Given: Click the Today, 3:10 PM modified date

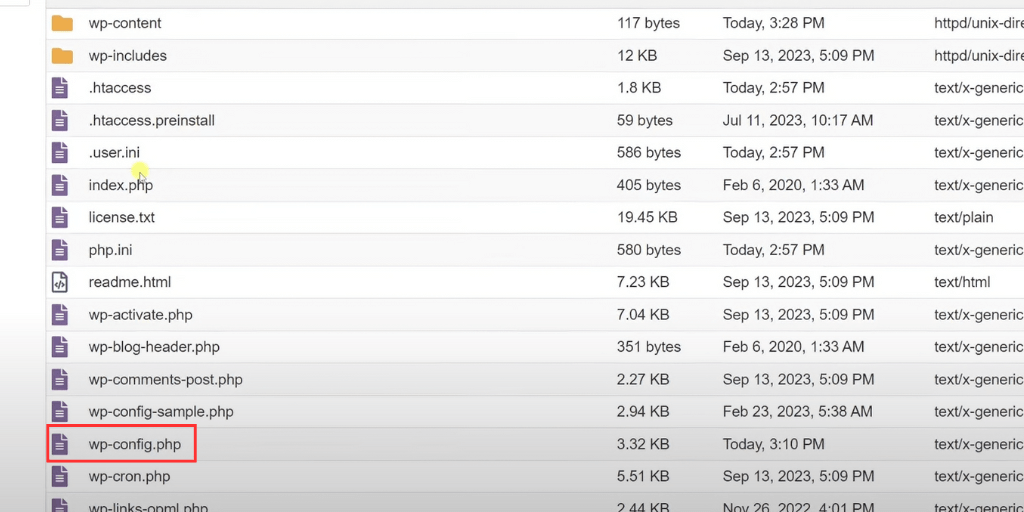Looking at the screenshot, I should pyautogui.click(x=774, y=445).
